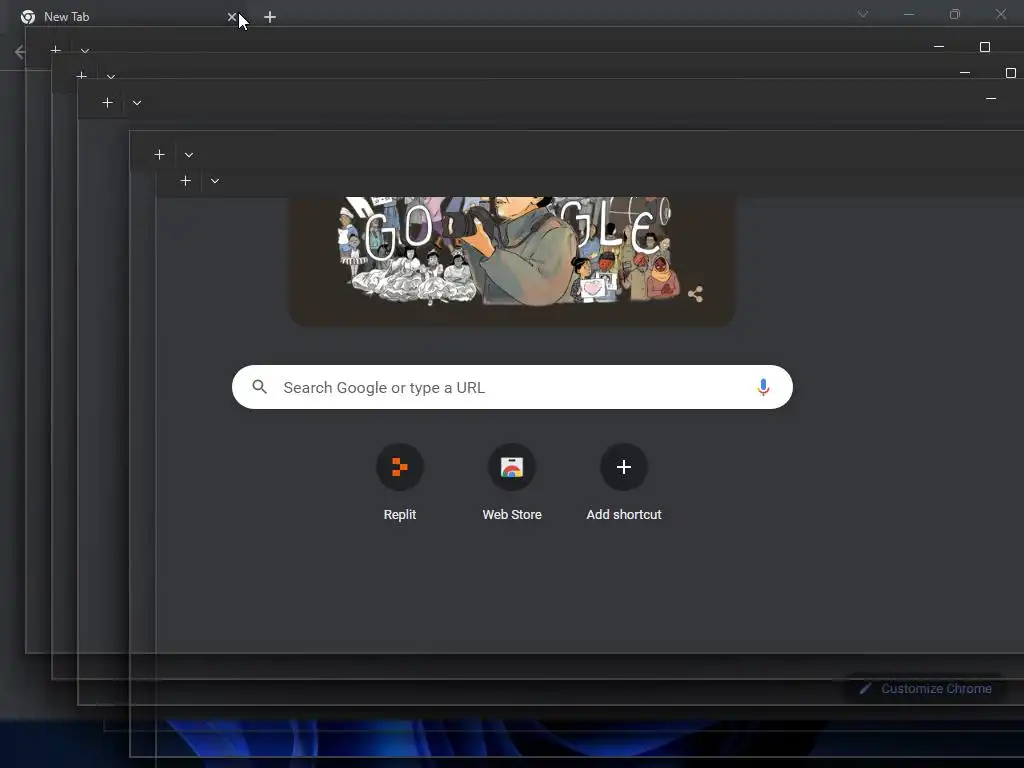The height and width of the screenshot is (768, 1024).
Task: Open the Web Store shortcut
Action: pyautogui.click(x=512, y=483)
